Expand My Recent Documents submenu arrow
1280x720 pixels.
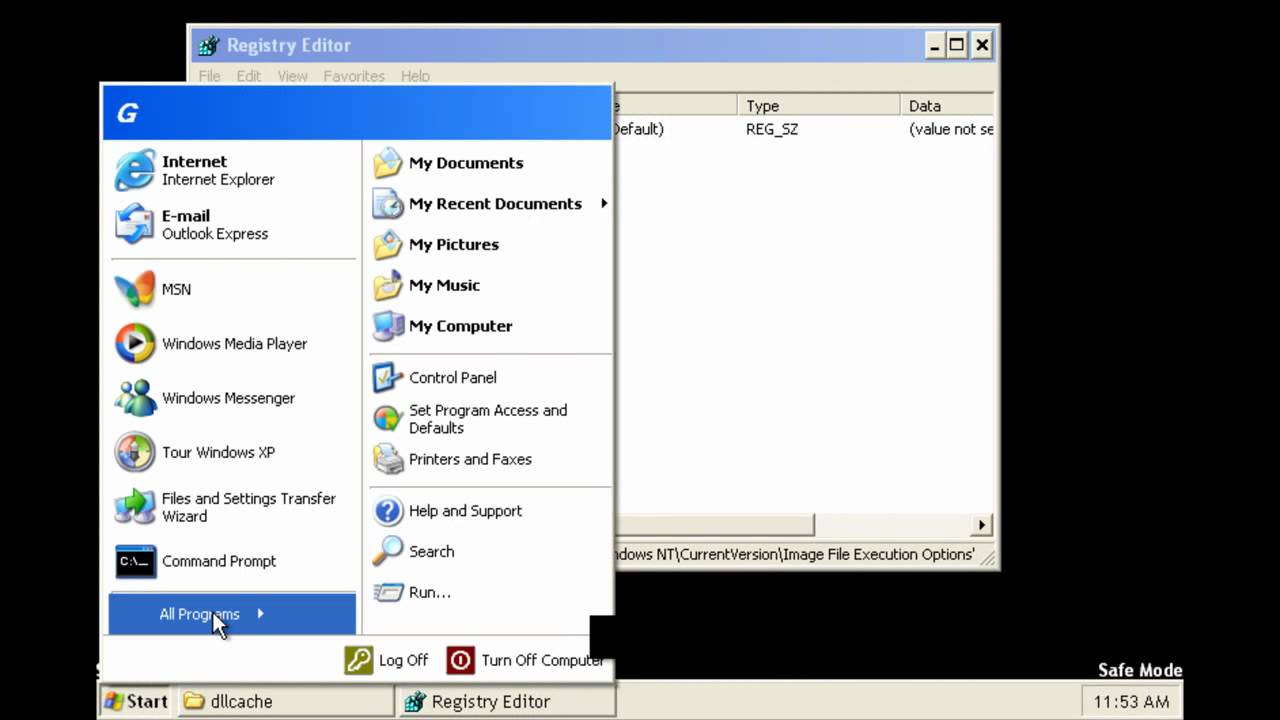pyautogui.click(x=604, y=204)
